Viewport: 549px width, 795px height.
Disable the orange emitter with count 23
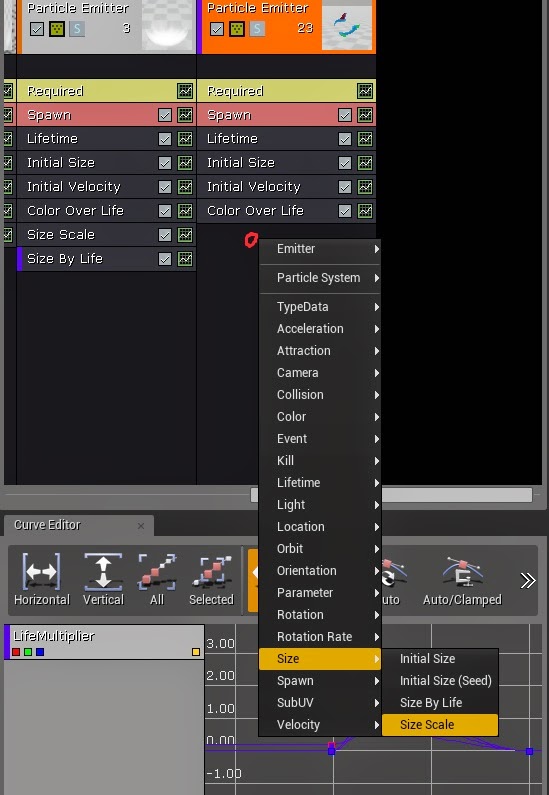[x=216, y=29]
